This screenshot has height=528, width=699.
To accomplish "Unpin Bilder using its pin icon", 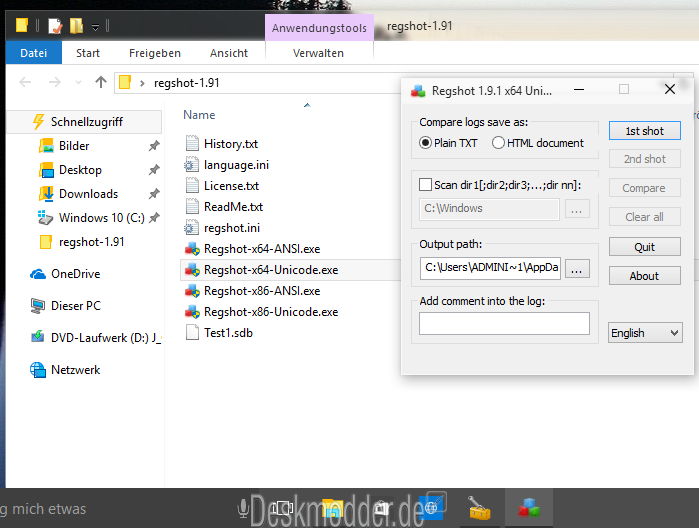I will tap(154, 146).
